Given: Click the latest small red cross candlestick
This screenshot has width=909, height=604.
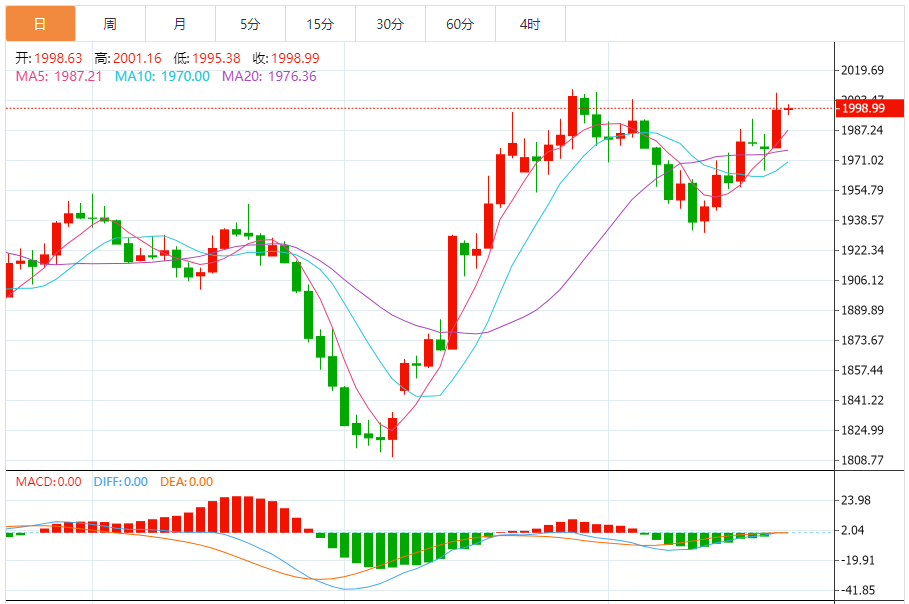Looking at the screenshot, I should 788,108.
